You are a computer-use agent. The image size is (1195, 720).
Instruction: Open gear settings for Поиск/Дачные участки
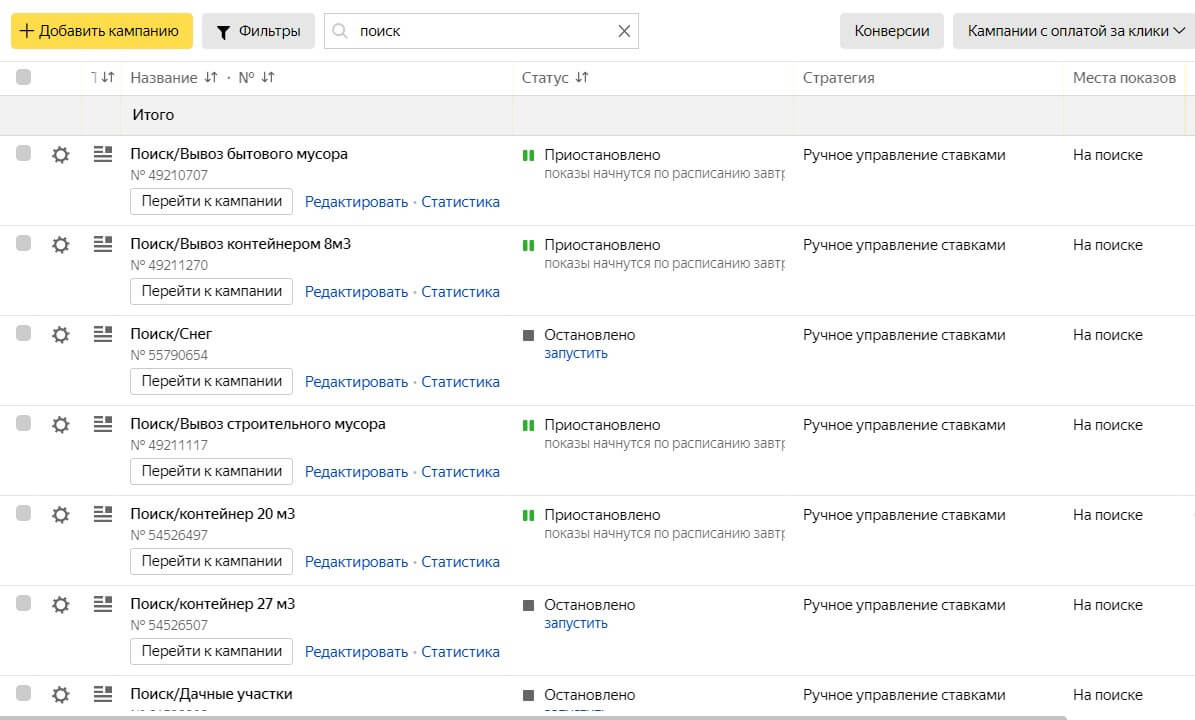tap(60, 694)
